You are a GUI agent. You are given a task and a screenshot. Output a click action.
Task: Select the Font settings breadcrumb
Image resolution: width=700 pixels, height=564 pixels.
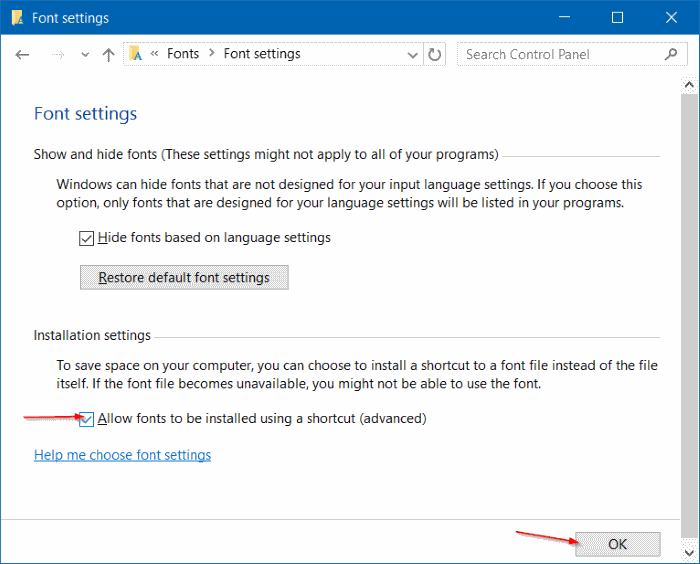tap(262, 54)
